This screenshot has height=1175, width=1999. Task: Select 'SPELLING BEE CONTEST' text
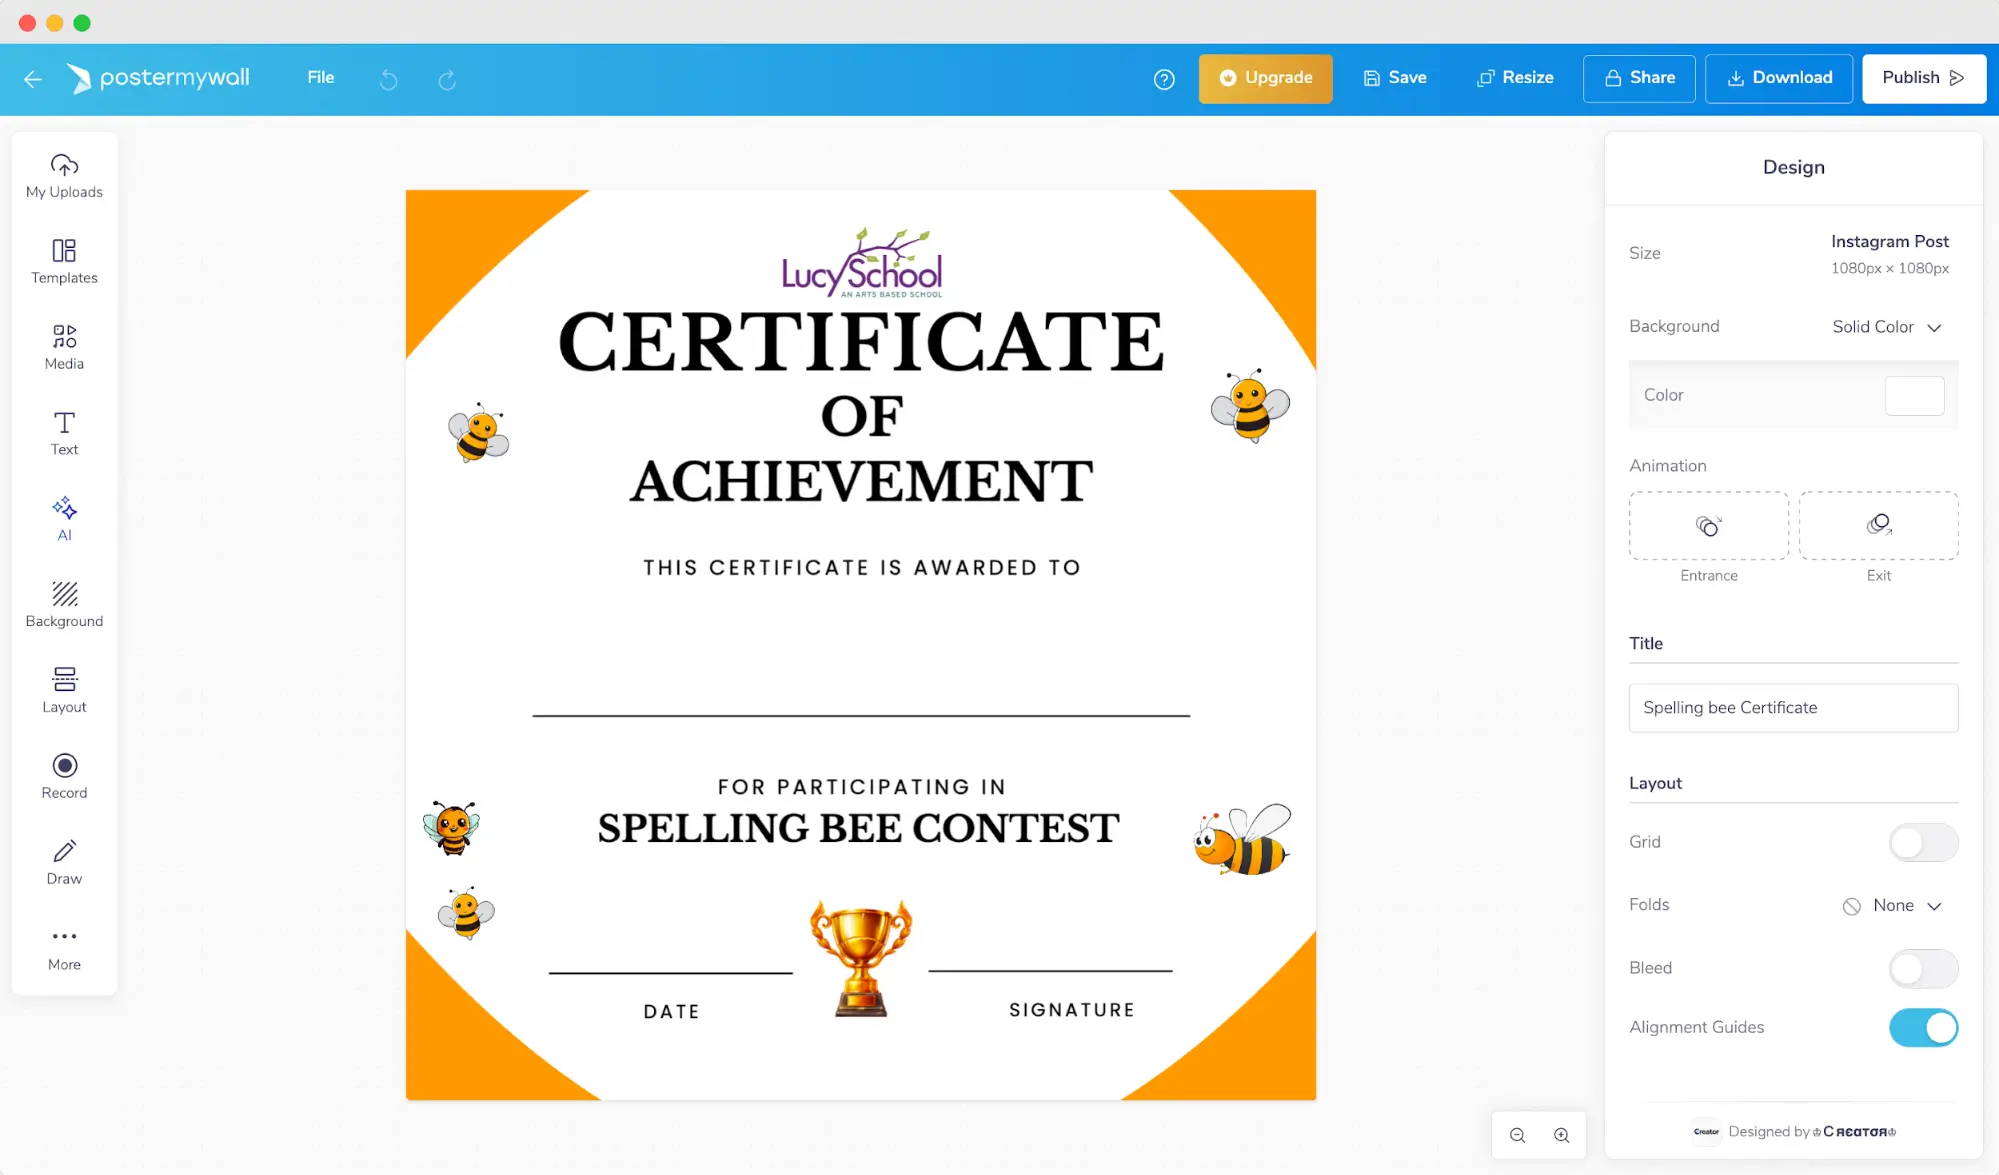point(858,828)
